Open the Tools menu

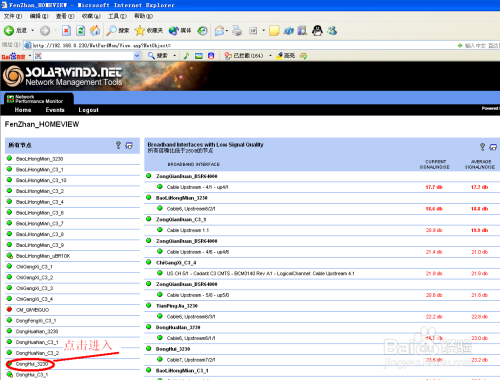point(117,16)
